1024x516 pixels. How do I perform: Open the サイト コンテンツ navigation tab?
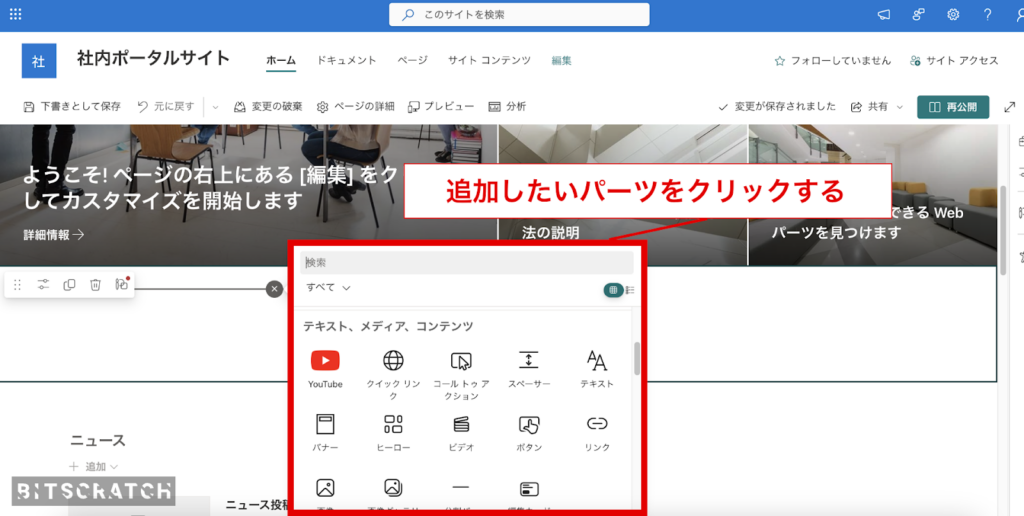click(x=489, y=61)
